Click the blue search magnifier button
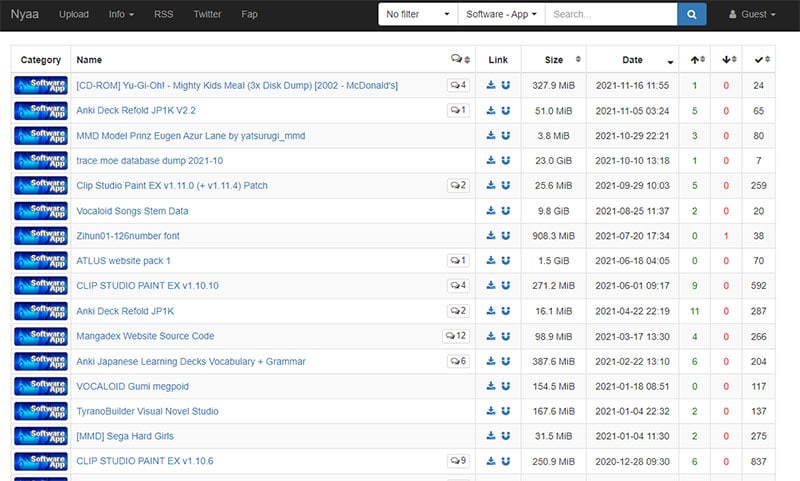Viewport: 800px width, 481px height. pyautogui.click(x=691, y=15)
